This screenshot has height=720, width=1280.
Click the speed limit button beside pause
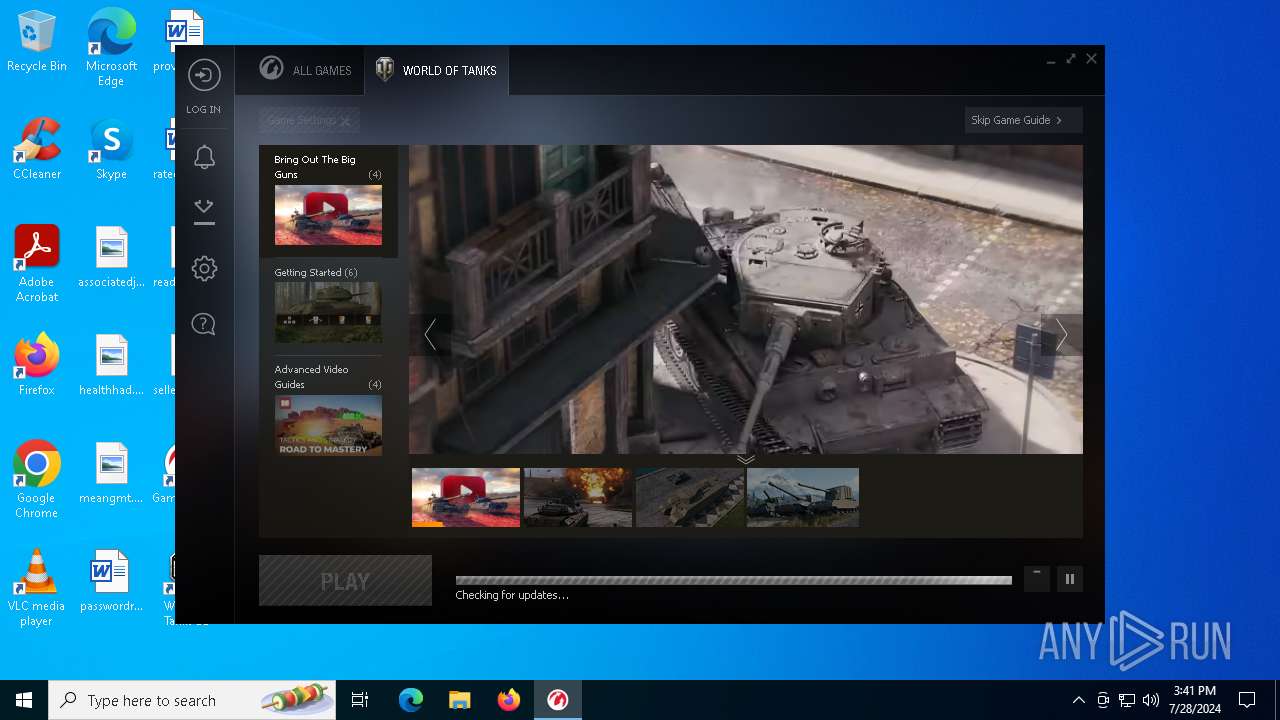pyautogui.click(x=1037, y=579)
